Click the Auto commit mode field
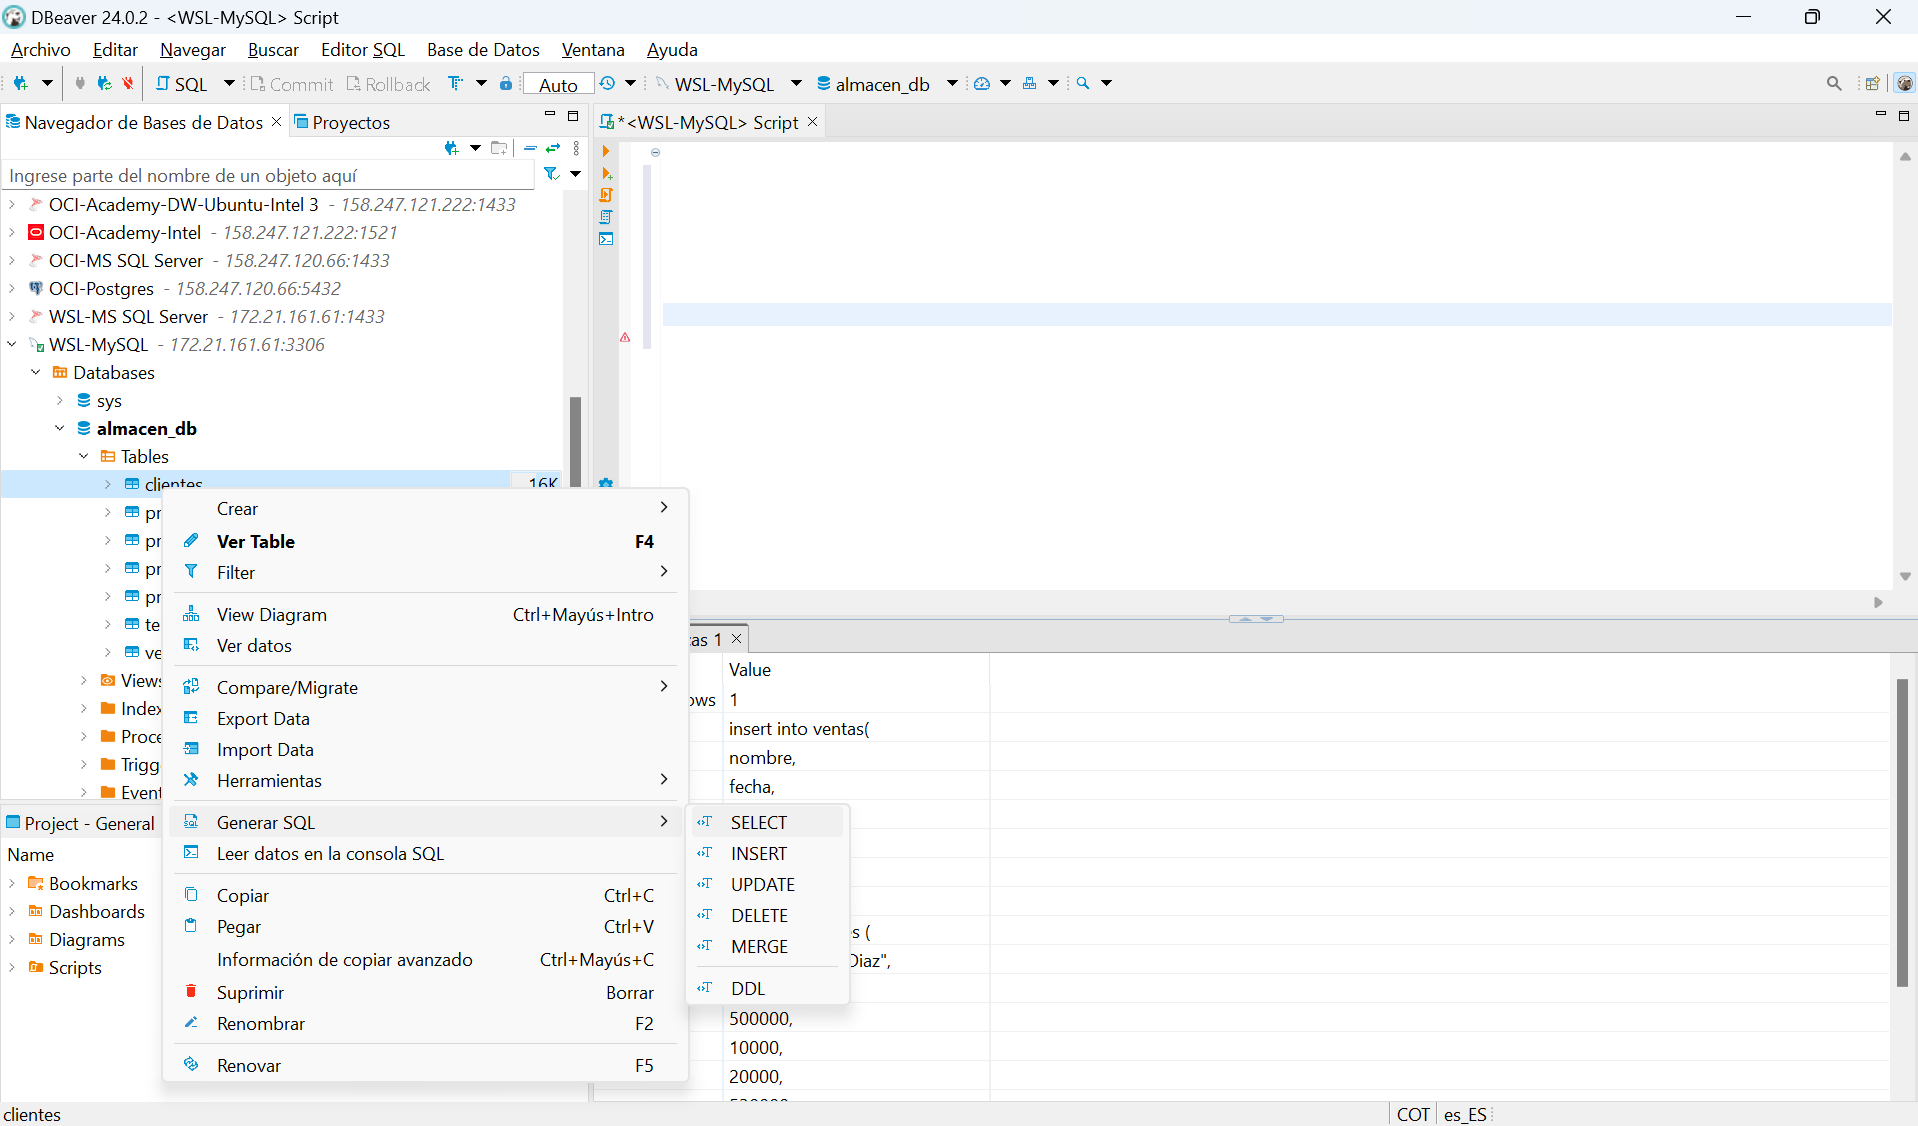This screenshot has height=1126, width=1918. pyautogui.click(x=558, y=84)
